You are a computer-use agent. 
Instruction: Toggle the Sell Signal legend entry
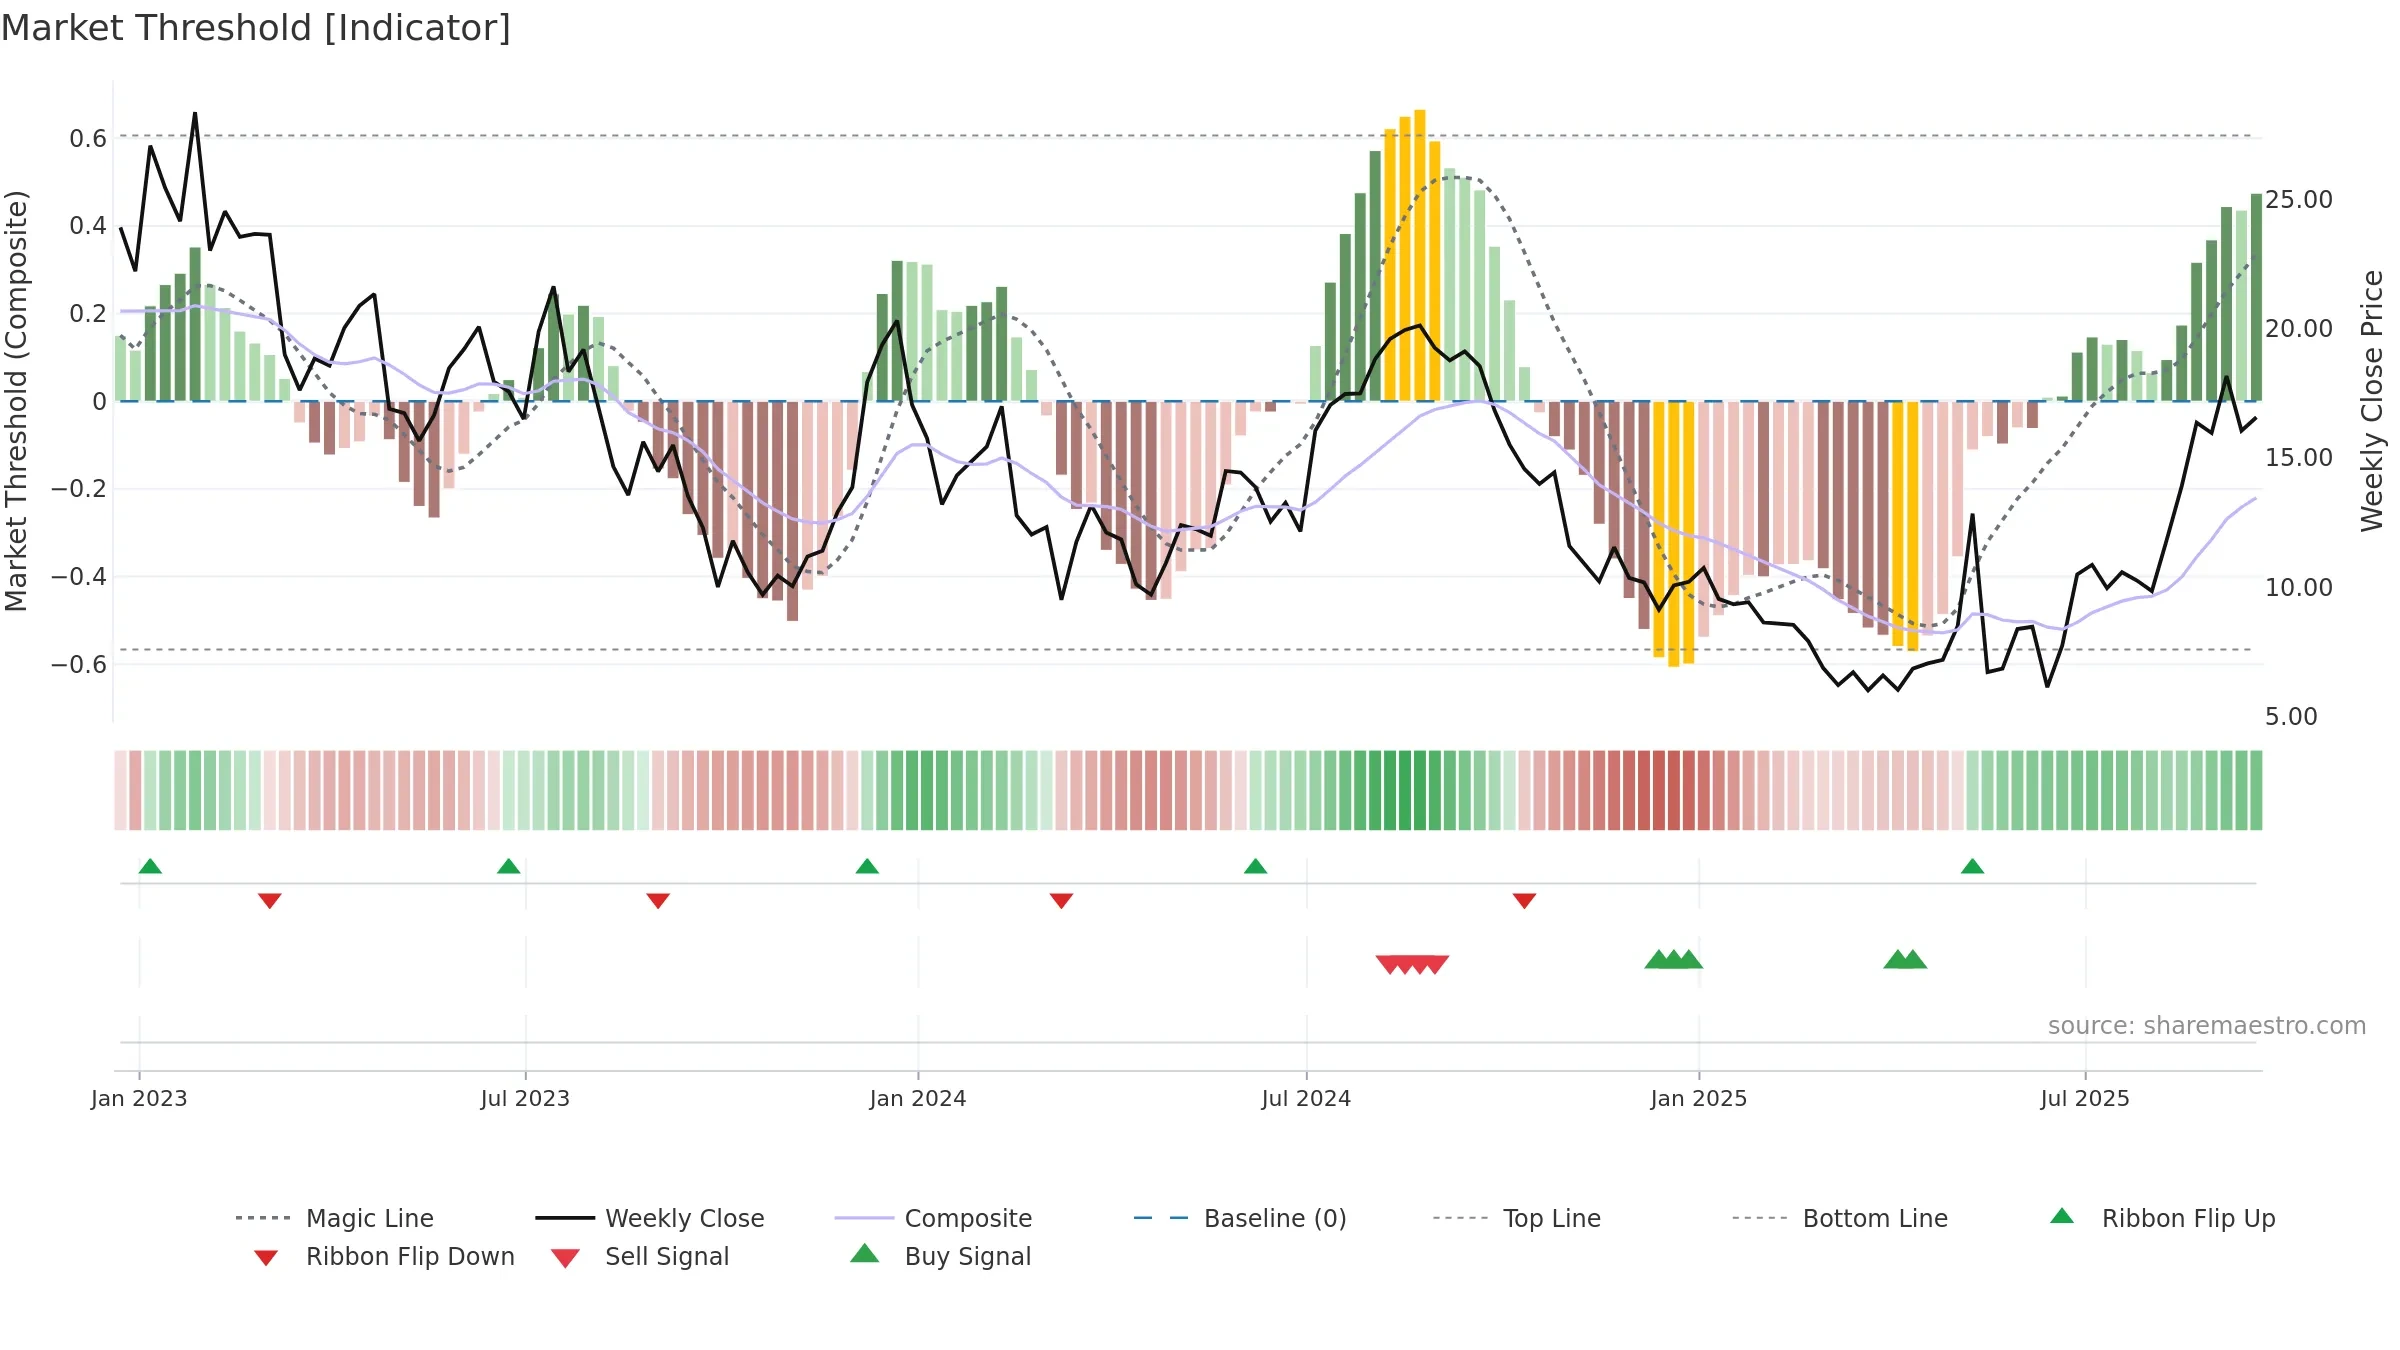coord(640,1256)
